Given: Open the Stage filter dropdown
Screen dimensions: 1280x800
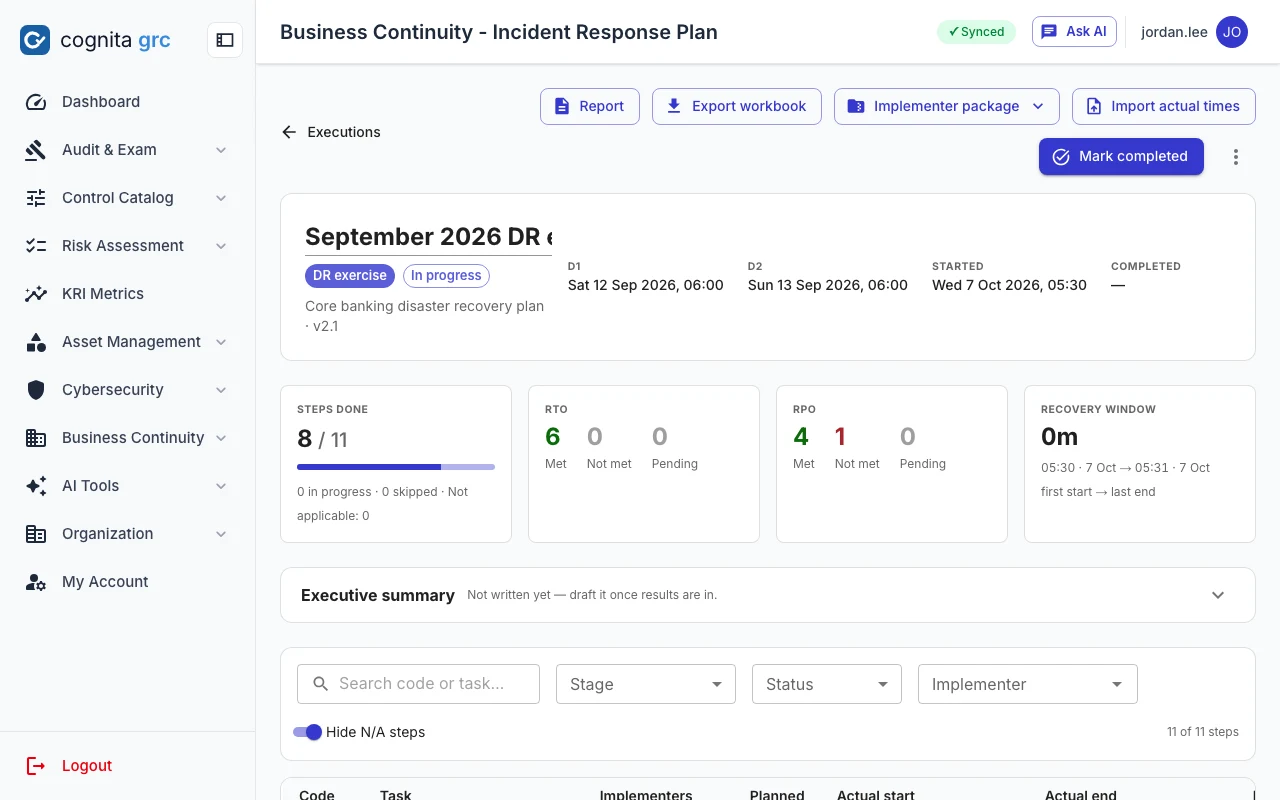Looking at the screenshot, I should pos(646,684).
